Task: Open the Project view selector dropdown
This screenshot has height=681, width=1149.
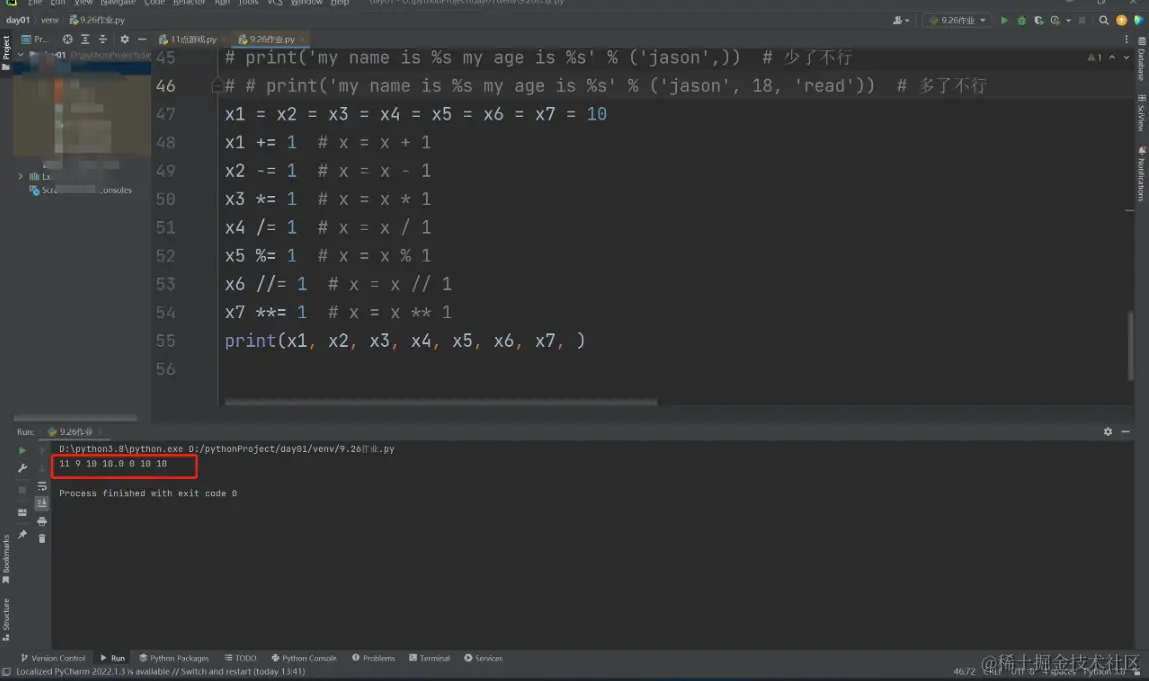Action: (34, 39)
